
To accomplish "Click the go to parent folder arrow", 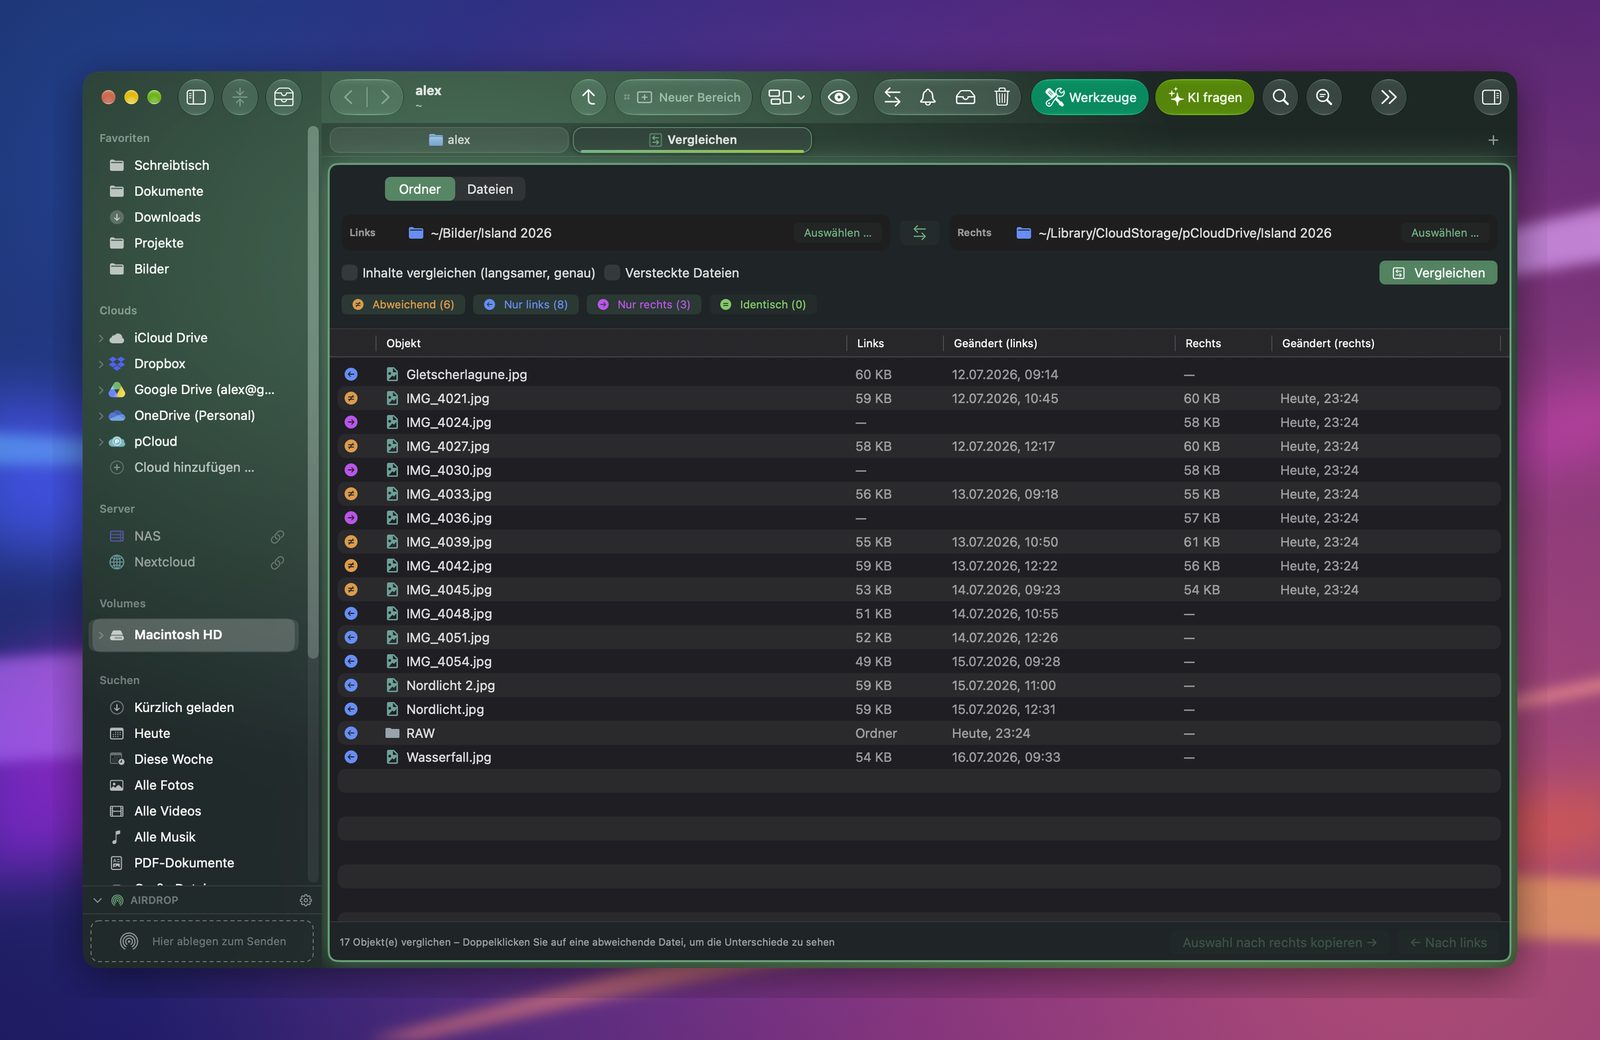I will pyautogui.click(x=589, y=97).
